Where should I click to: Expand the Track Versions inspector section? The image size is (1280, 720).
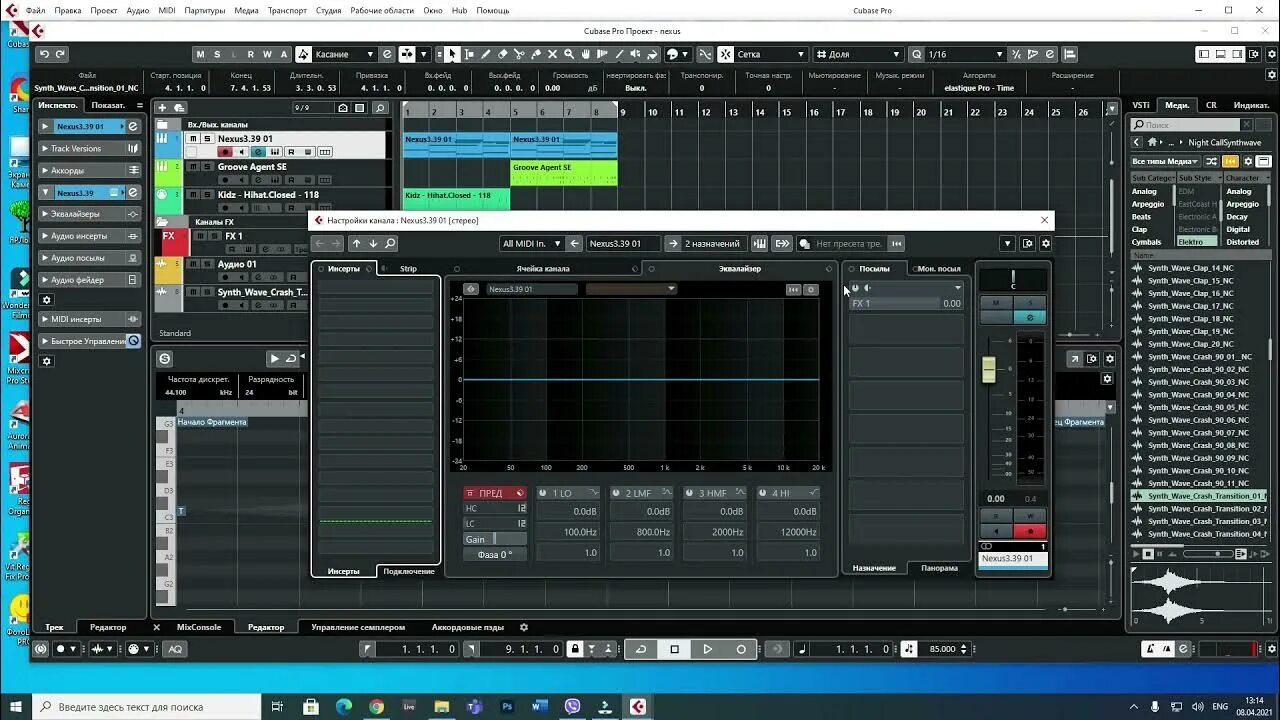90,148
